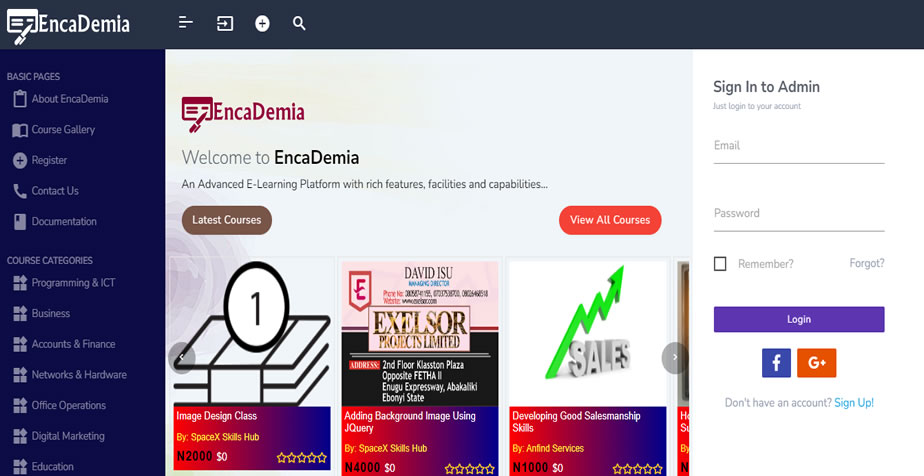This screenshot has width=924, height=476.
Task: Click the sign-in arrow icon in header
Action: pos(225,24)
